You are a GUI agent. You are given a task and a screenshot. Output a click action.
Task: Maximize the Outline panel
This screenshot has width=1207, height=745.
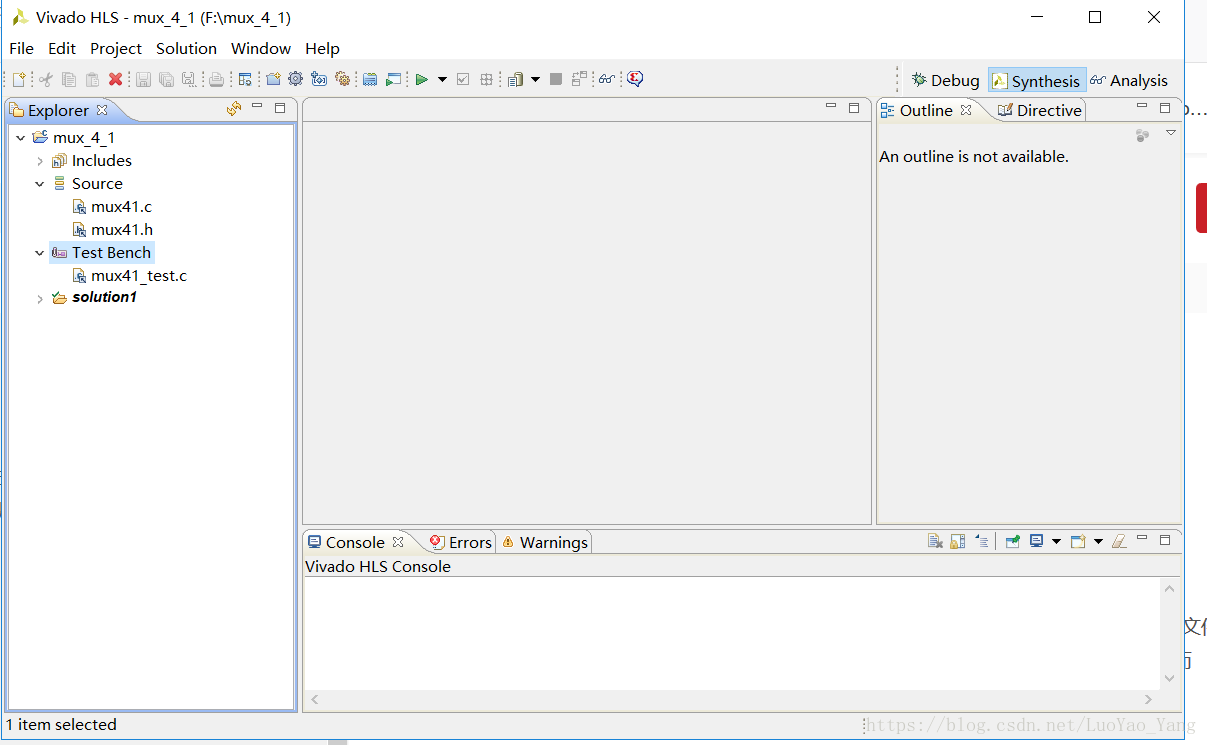[x=1165, y=107]
